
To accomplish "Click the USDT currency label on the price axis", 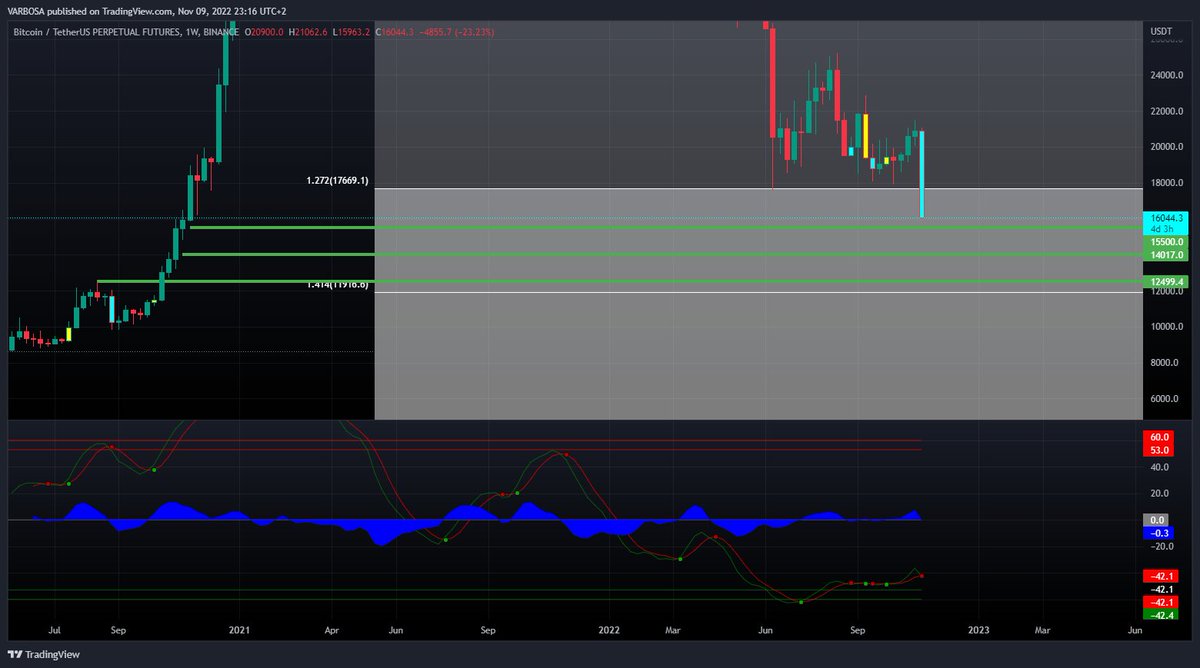I will click(1161, 32).
